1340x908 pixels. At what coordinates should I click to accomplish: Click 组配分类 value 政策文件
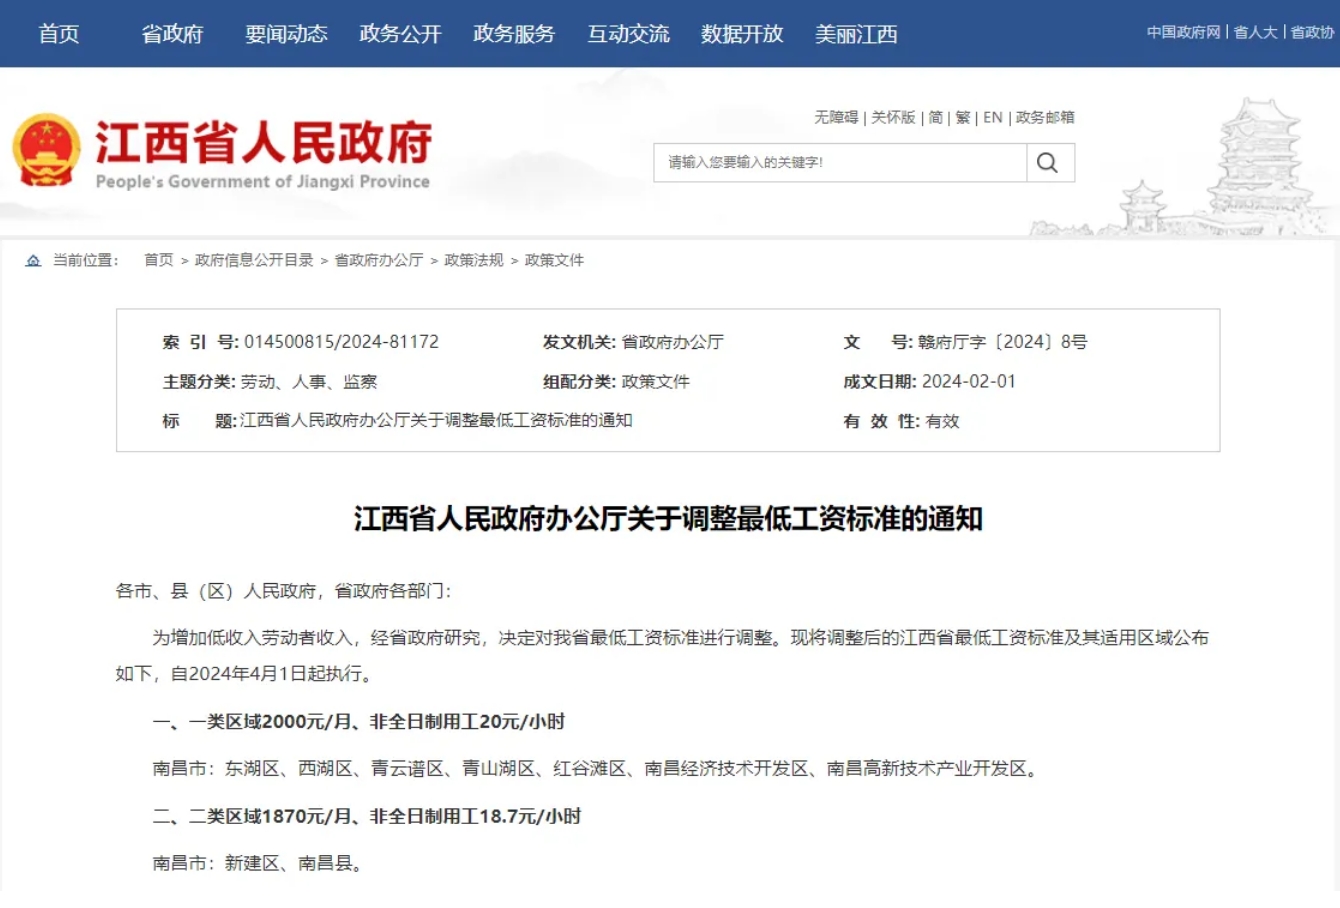[x=656, y=382]
